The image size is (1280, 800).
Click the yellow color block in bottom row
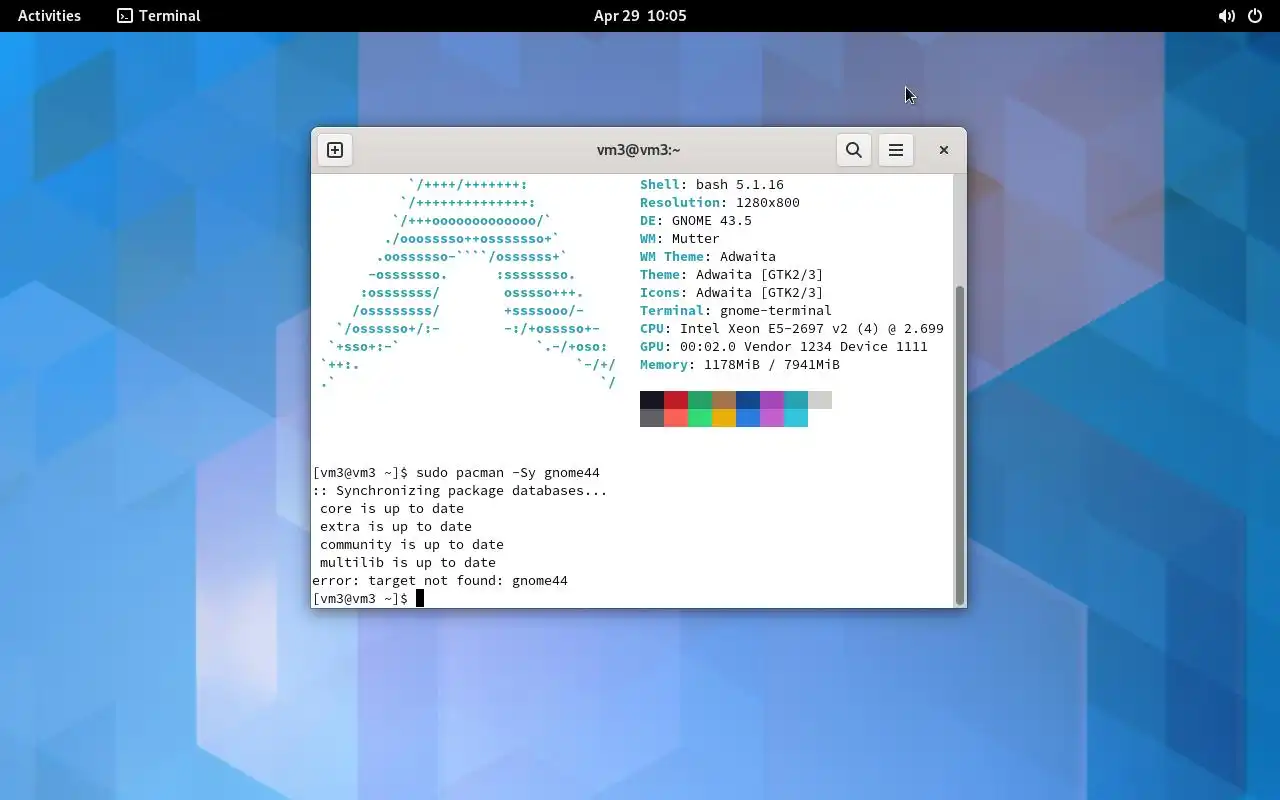click(724, 418)
